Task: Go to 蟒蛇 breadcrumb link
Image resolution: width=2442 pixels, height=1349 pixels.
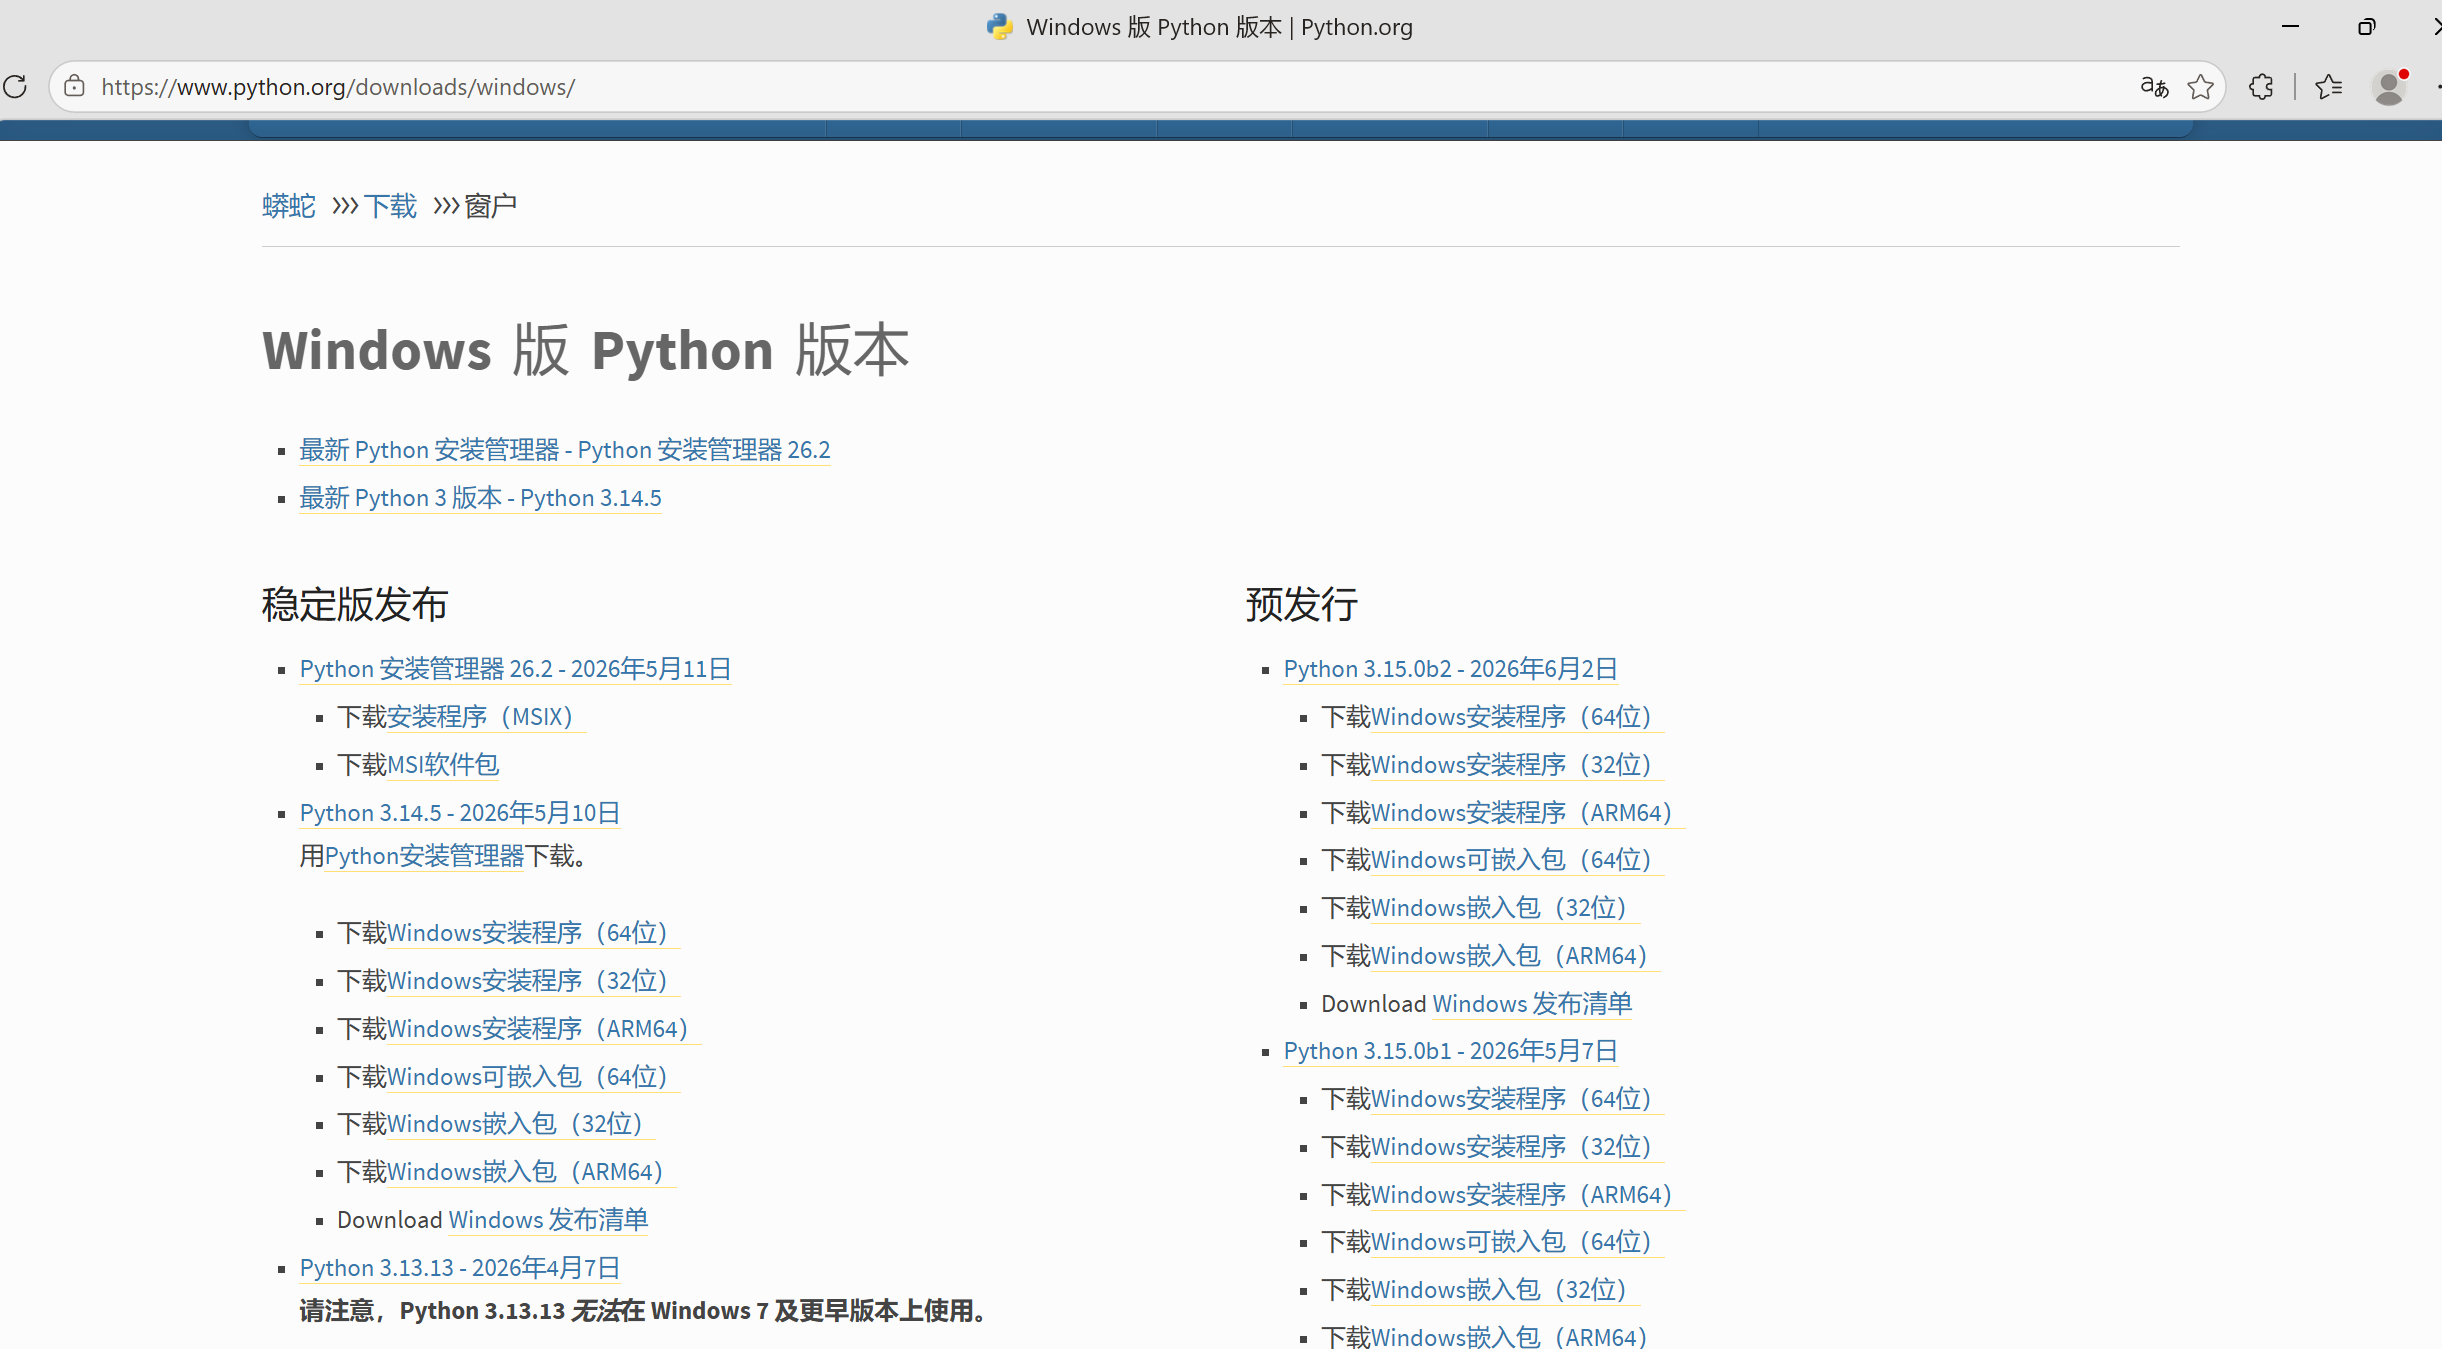Action: [288, 206]
